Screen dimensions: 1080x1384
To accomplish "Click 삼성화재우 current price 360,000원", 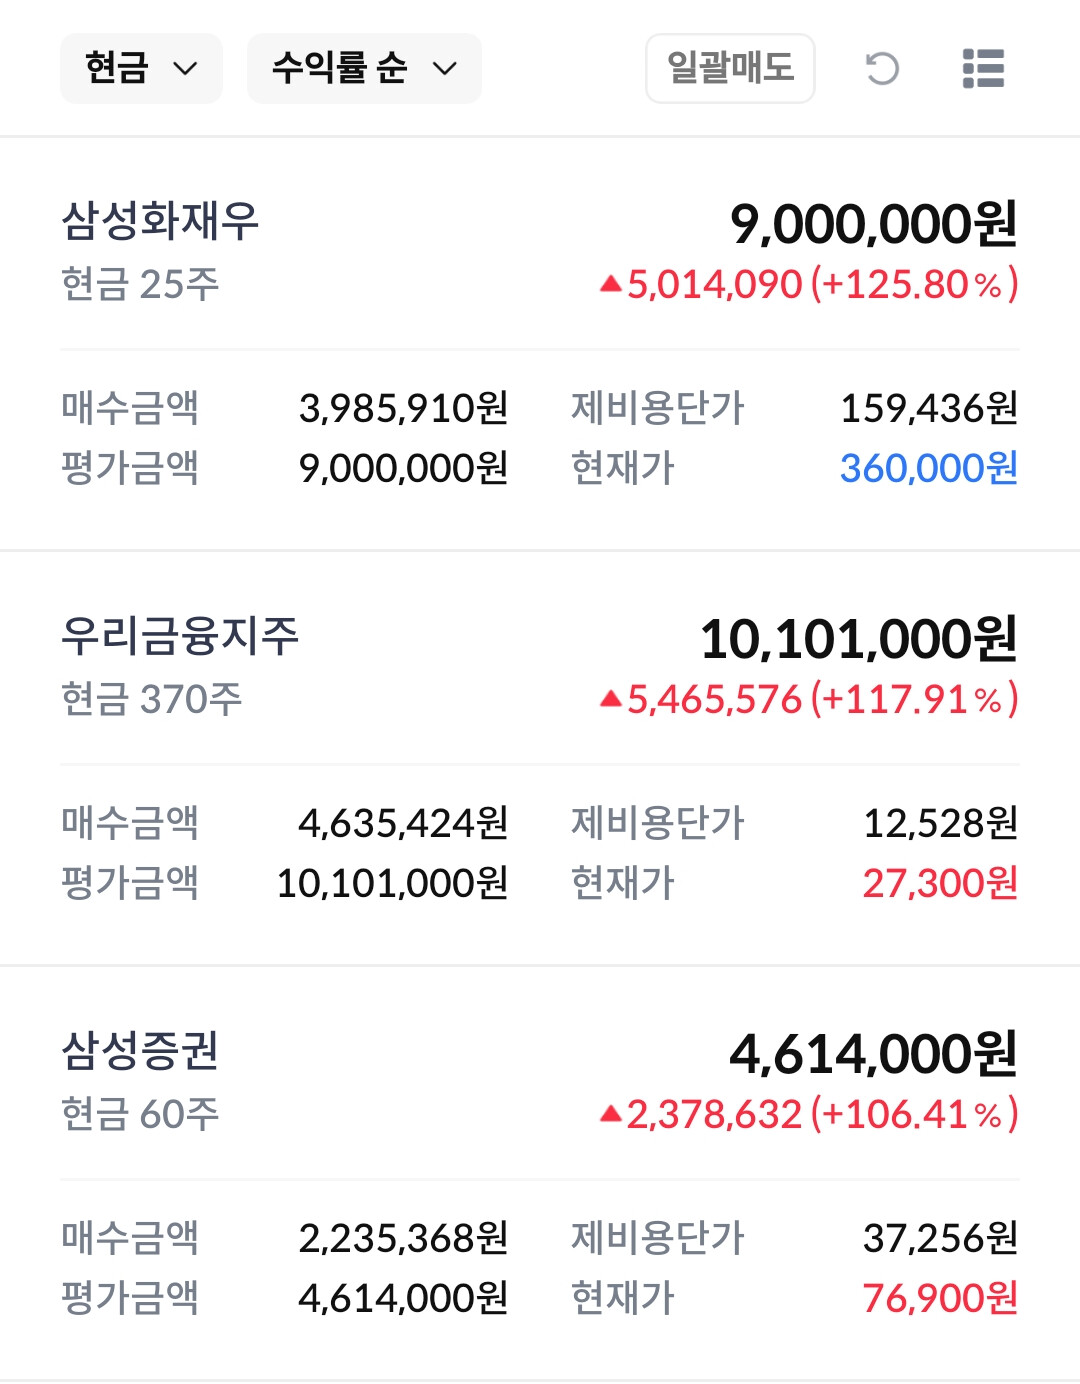I will pyautogui.click(x=928, y=468).
